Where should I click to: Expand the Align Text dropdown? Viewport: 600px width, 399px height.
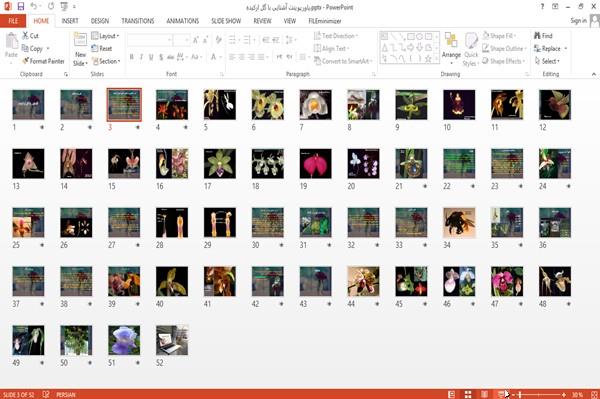331,49
